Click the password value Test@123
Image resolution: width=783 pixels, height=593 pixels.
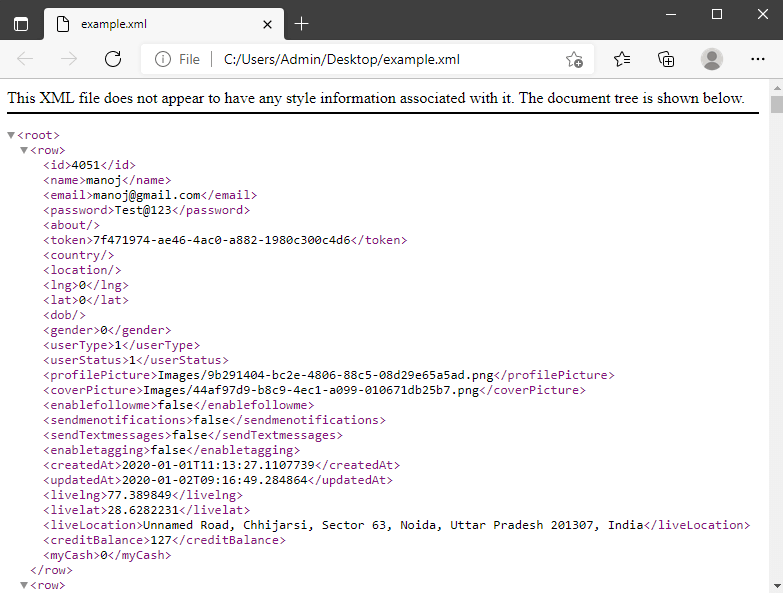[x=143, y=210]
